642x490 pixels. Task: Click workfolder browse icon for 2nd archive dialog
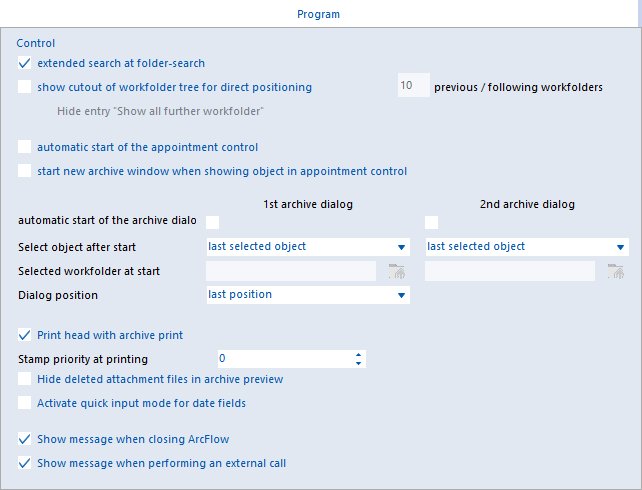(x=615, y=271)
